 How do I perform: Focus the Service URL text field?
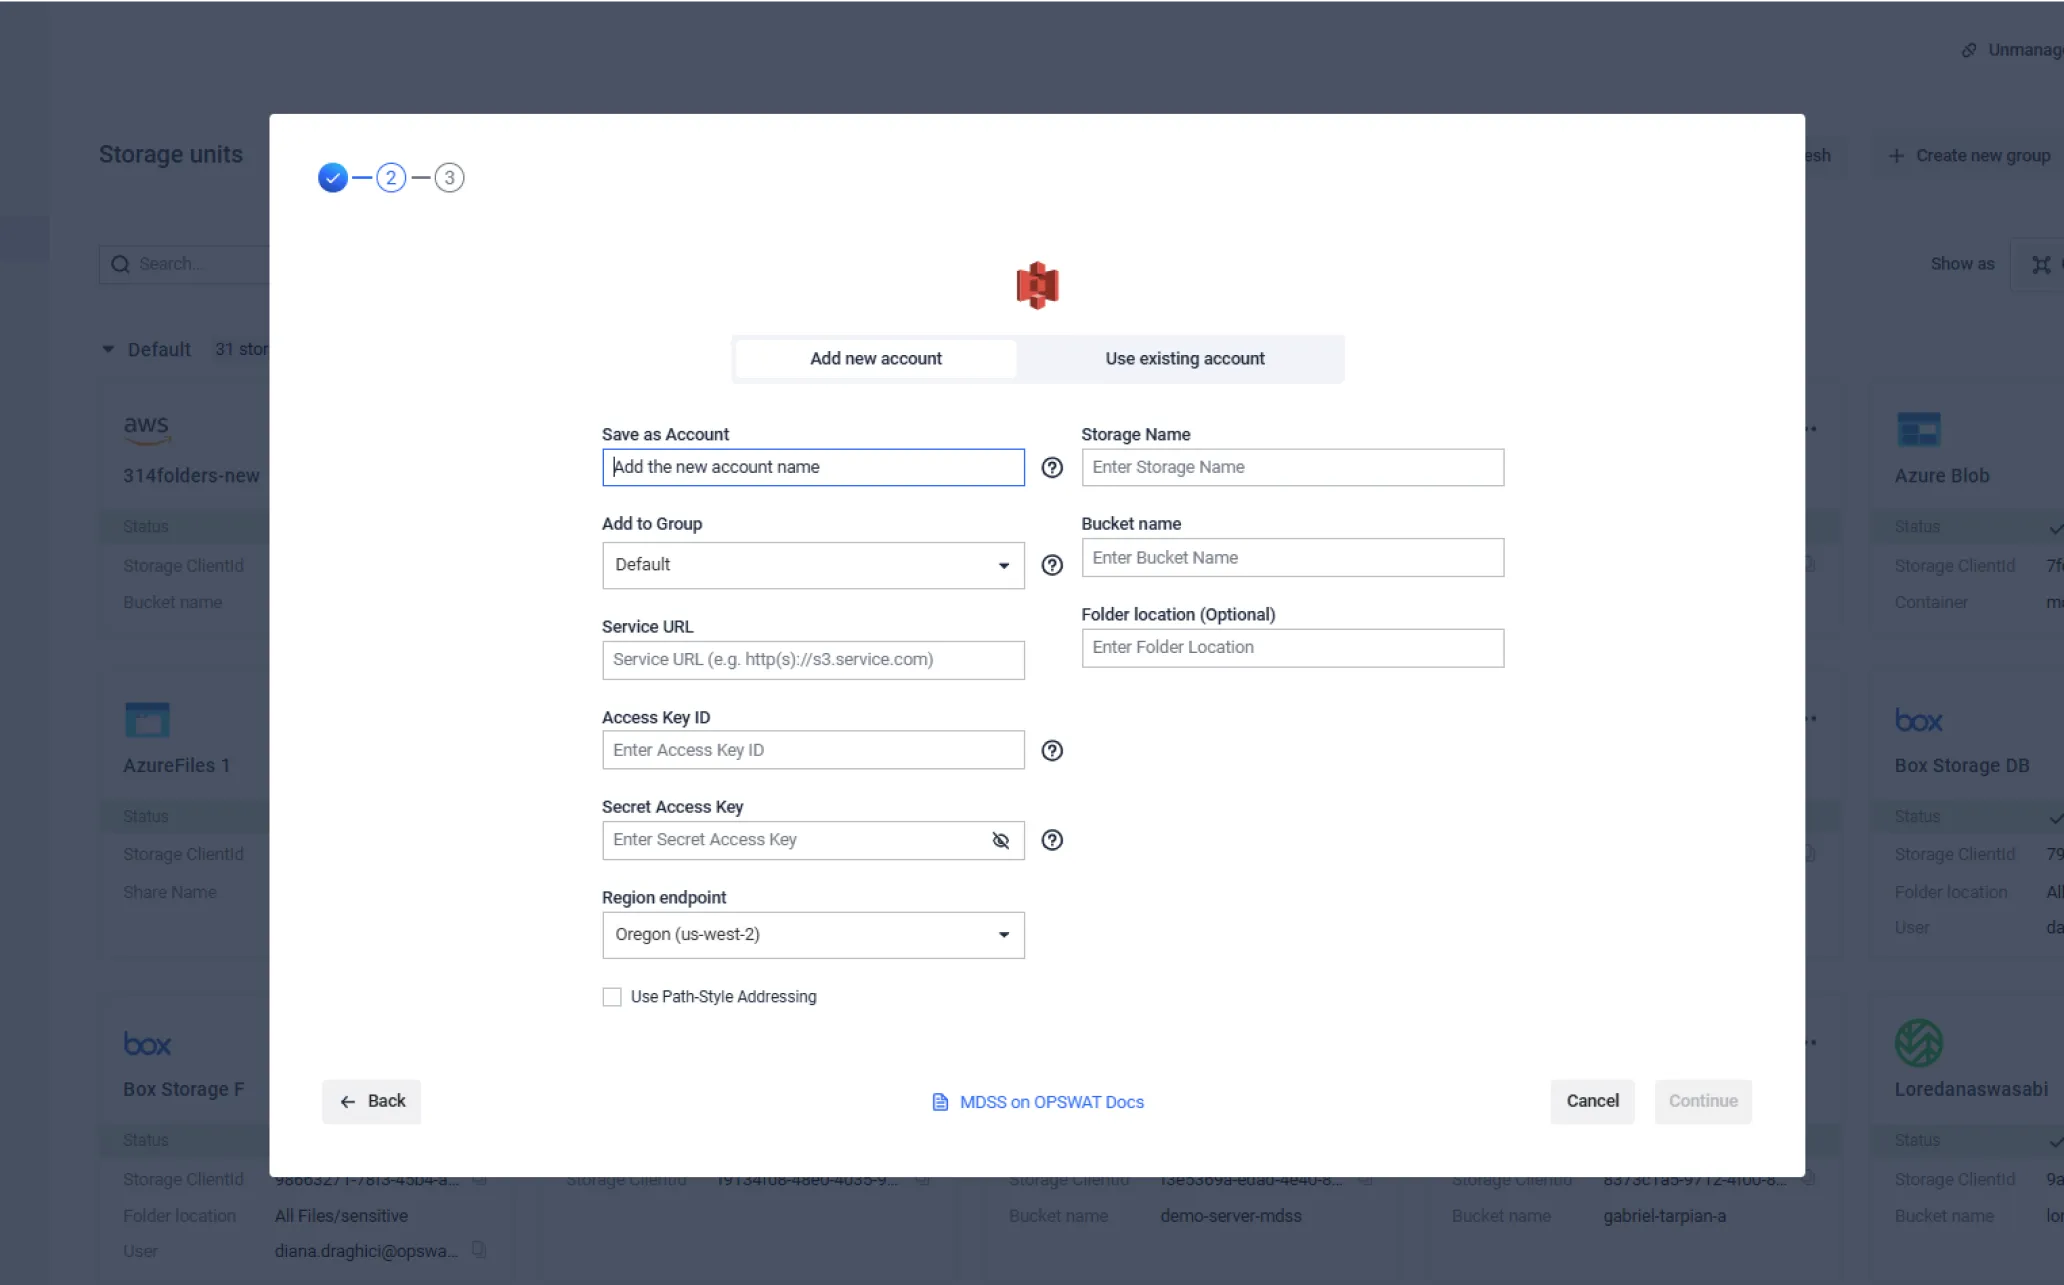click(812, 660)
